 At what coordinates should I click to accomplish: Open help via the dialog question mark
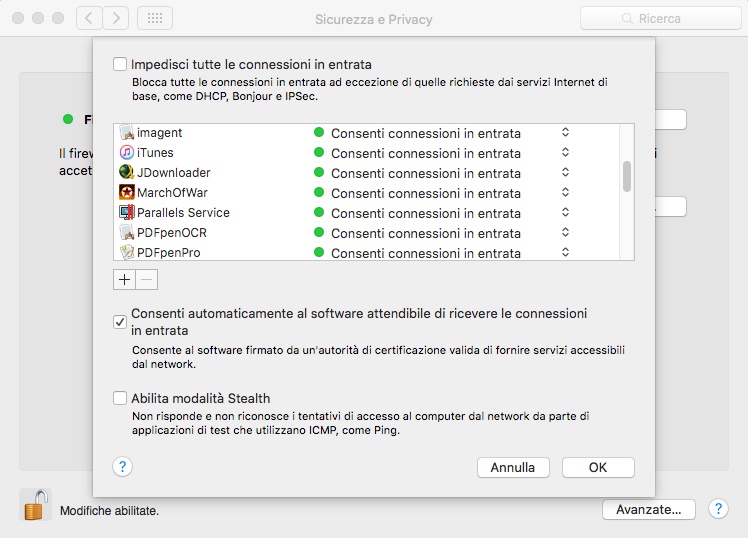(123, 466)
